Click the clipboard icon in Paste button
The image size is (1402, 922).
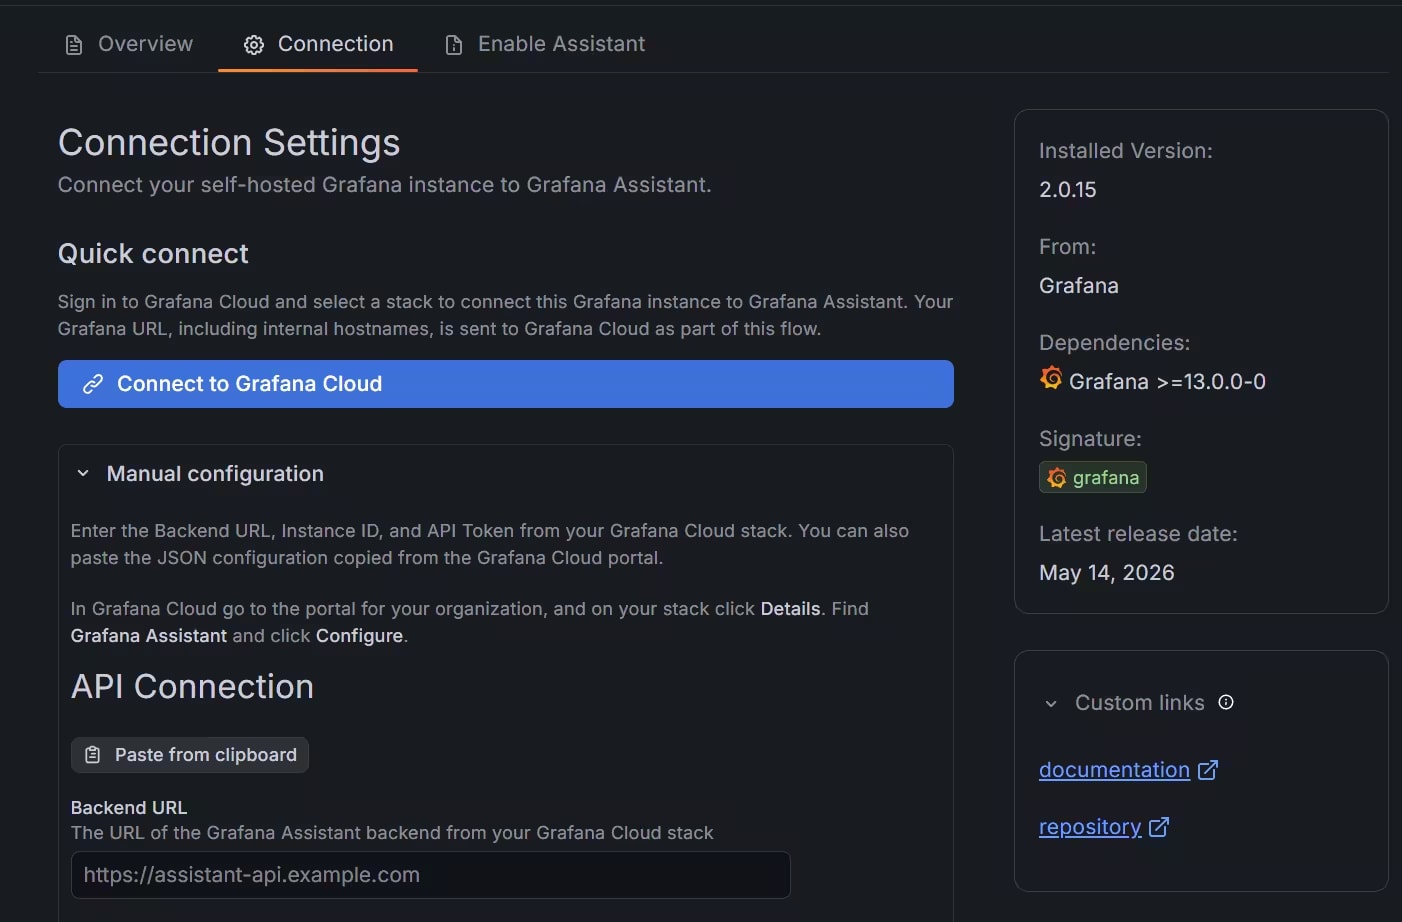click(x=93, y=755)
